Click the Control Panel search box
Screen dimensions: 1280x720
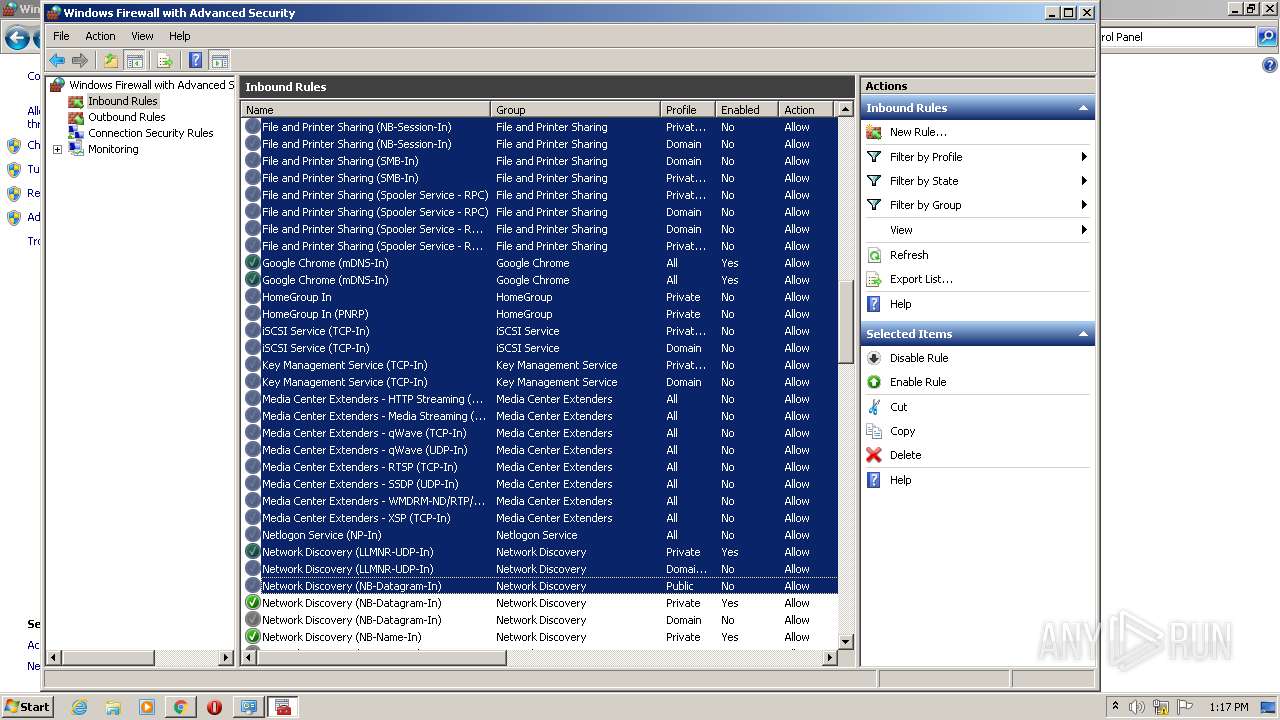[1177, 37]
